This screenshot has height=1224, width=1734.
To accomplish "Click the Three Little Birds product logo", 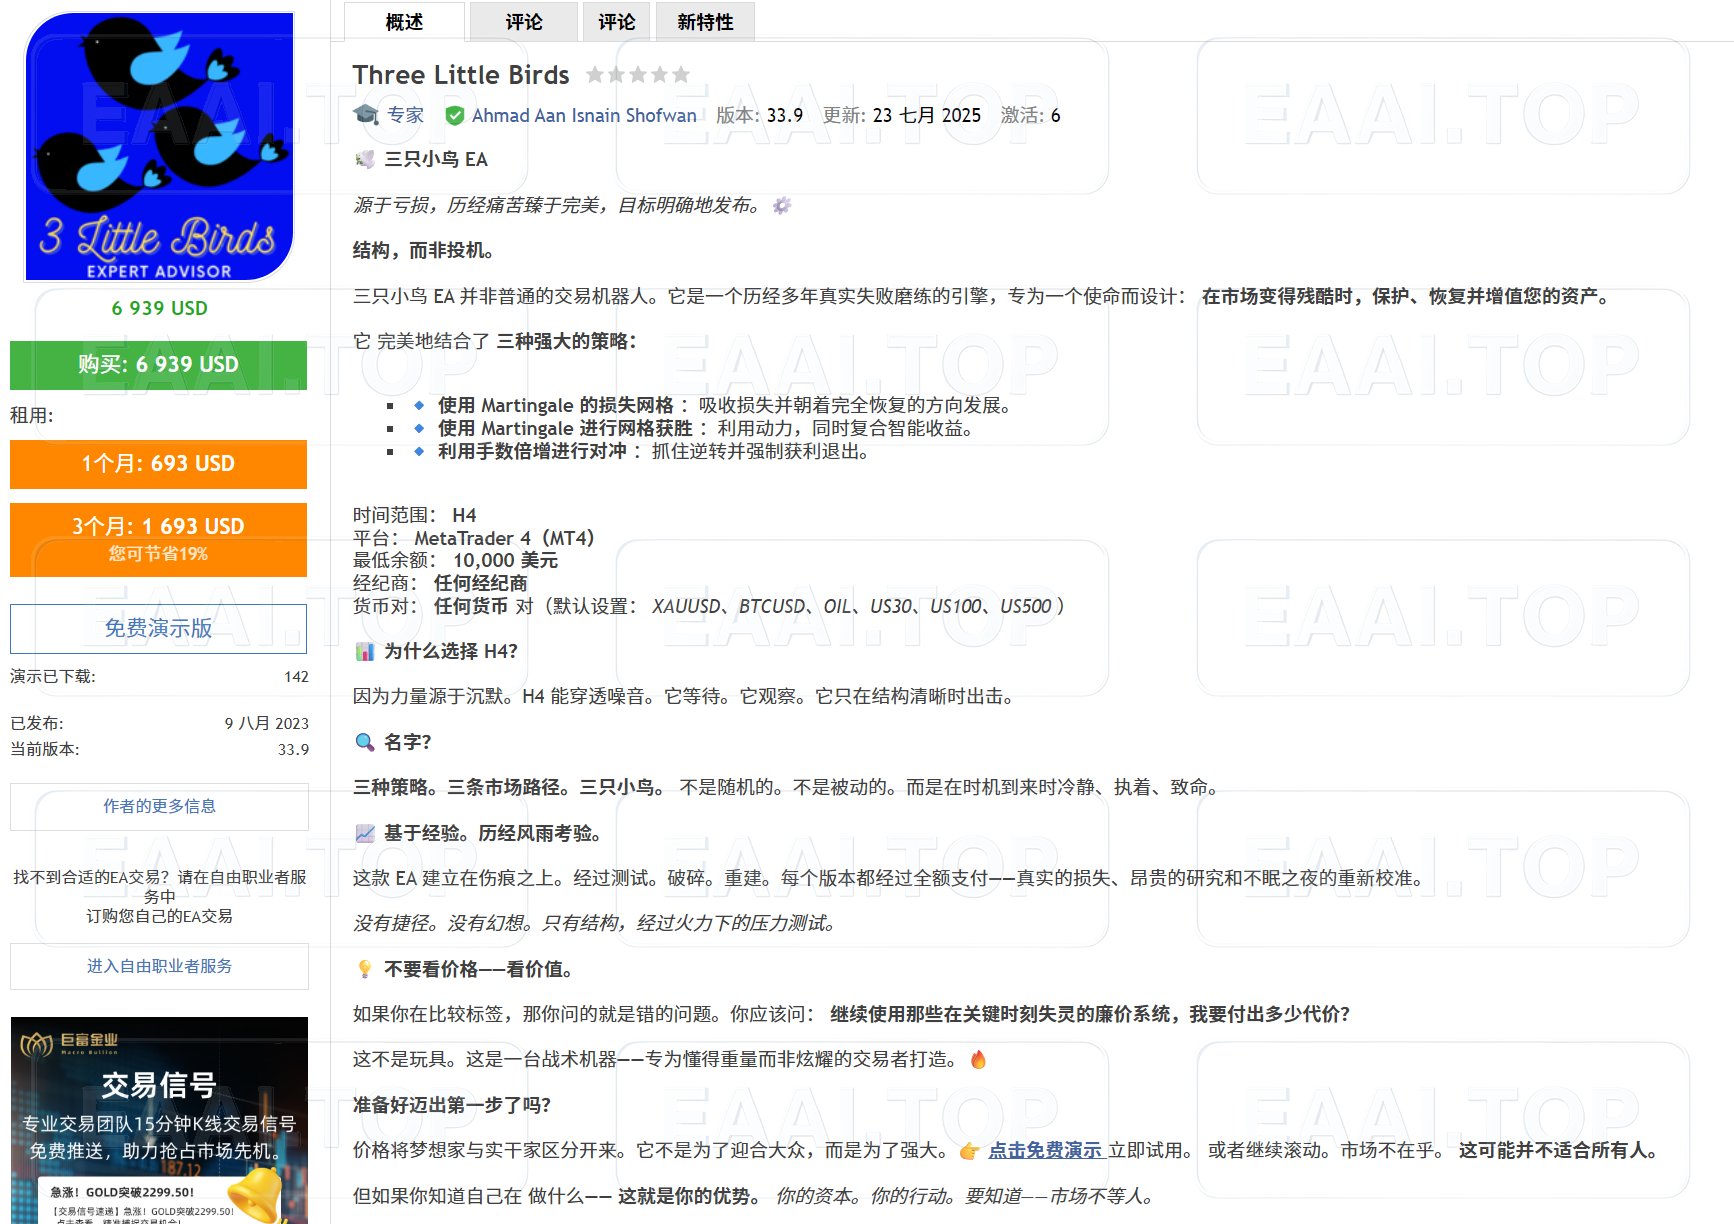I will [x=159, y=146].
